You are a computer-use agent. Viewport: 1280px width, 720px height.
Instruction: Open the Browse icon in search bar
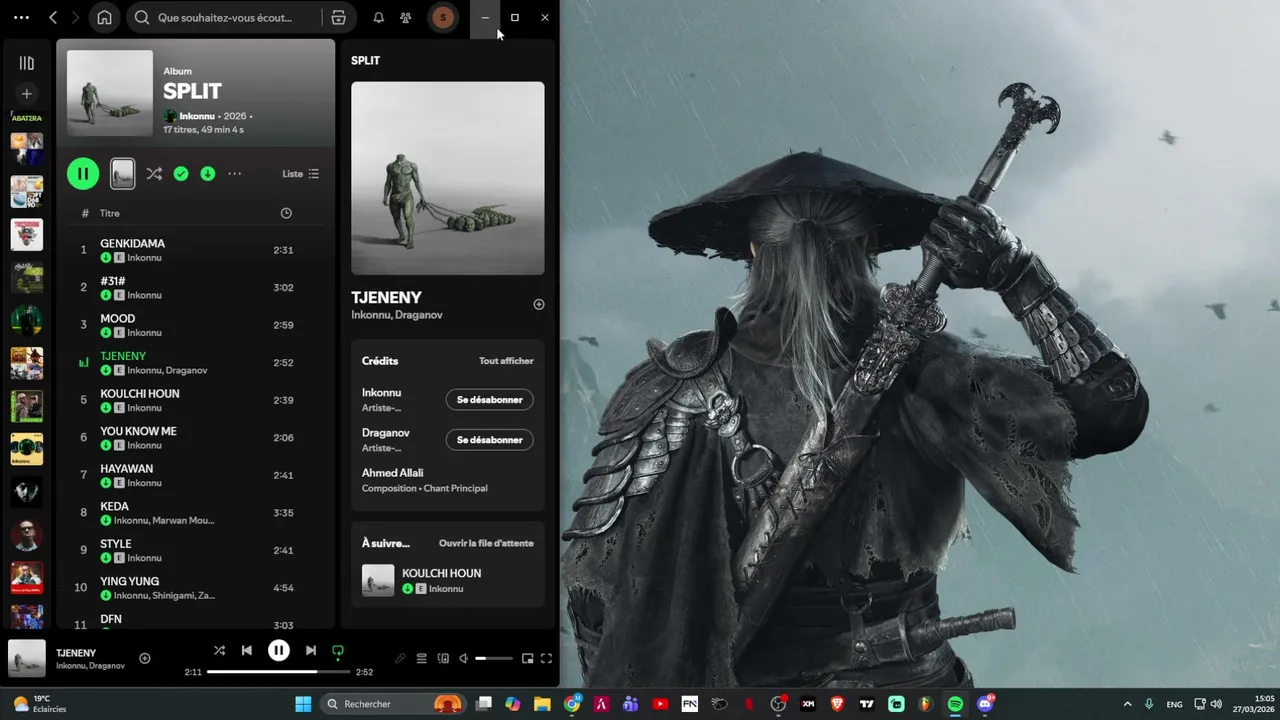[339, 17]
